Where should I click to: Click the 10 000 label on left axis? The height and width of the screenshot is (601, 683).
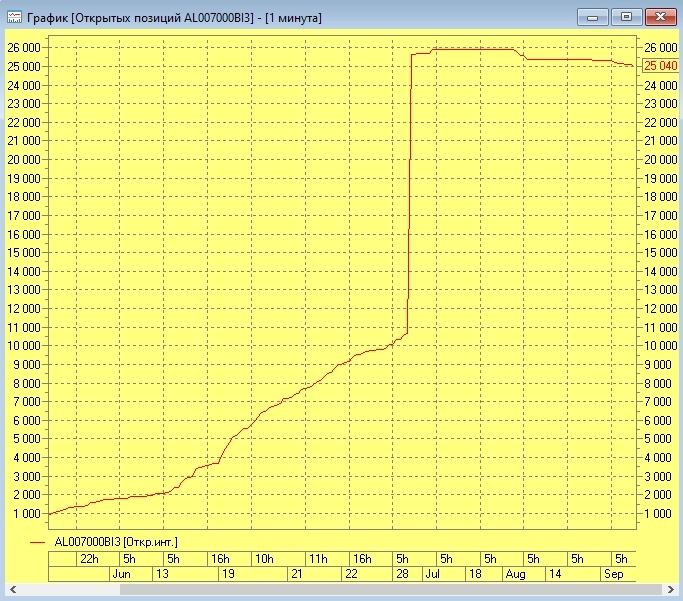pyautogui.click(x=23, y=346)
